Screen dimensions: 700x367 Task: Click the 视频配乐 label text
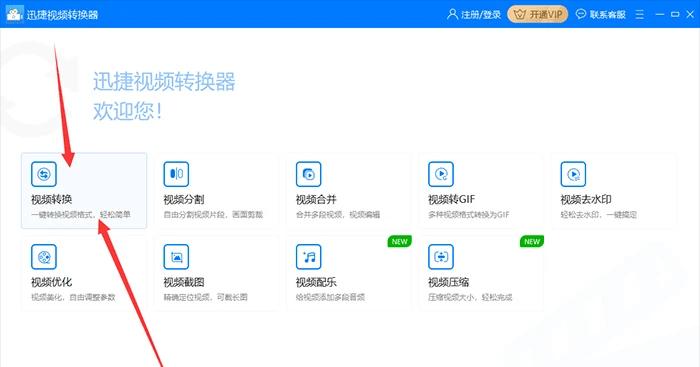tap(316, 282)
